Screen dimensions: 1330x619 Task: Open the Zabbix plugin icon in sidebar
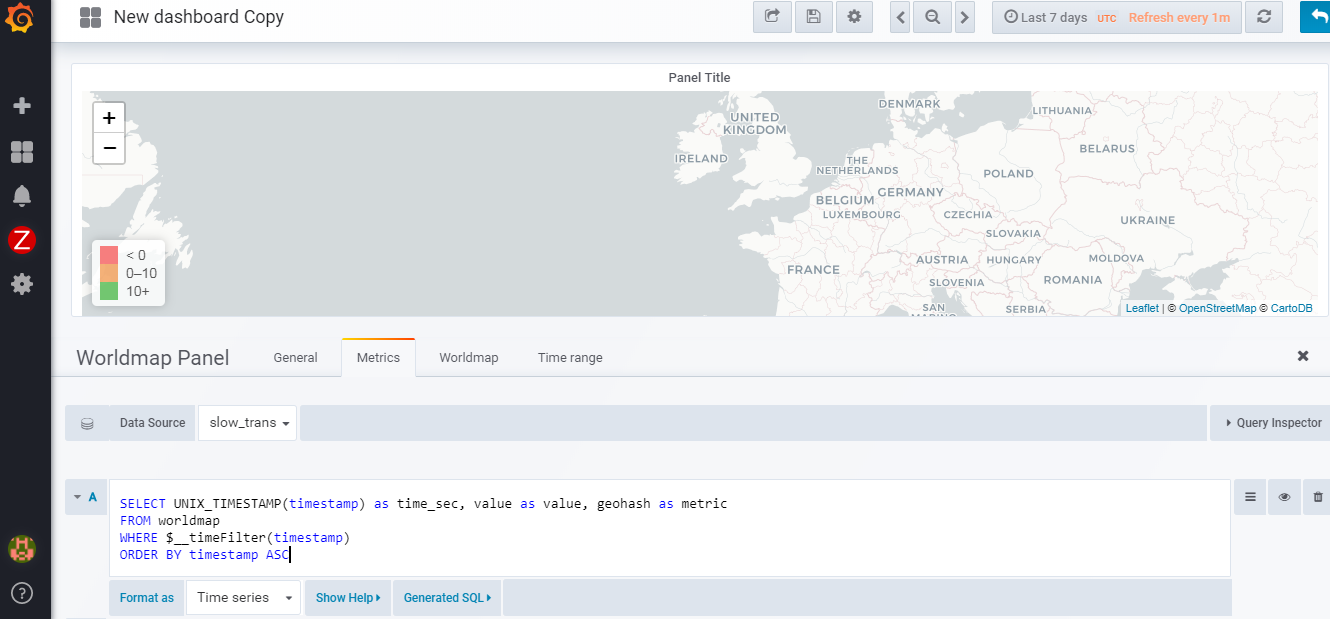23,240
